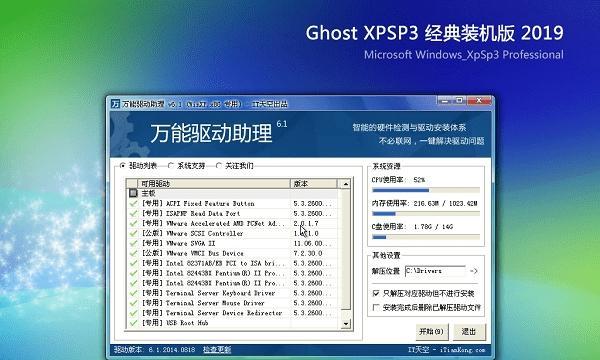Image resolution: width=600 pixels, height=360 pixels.
Task: Click 驱动版本 6.1.2014.0318 status text
Action: point(155,349)
